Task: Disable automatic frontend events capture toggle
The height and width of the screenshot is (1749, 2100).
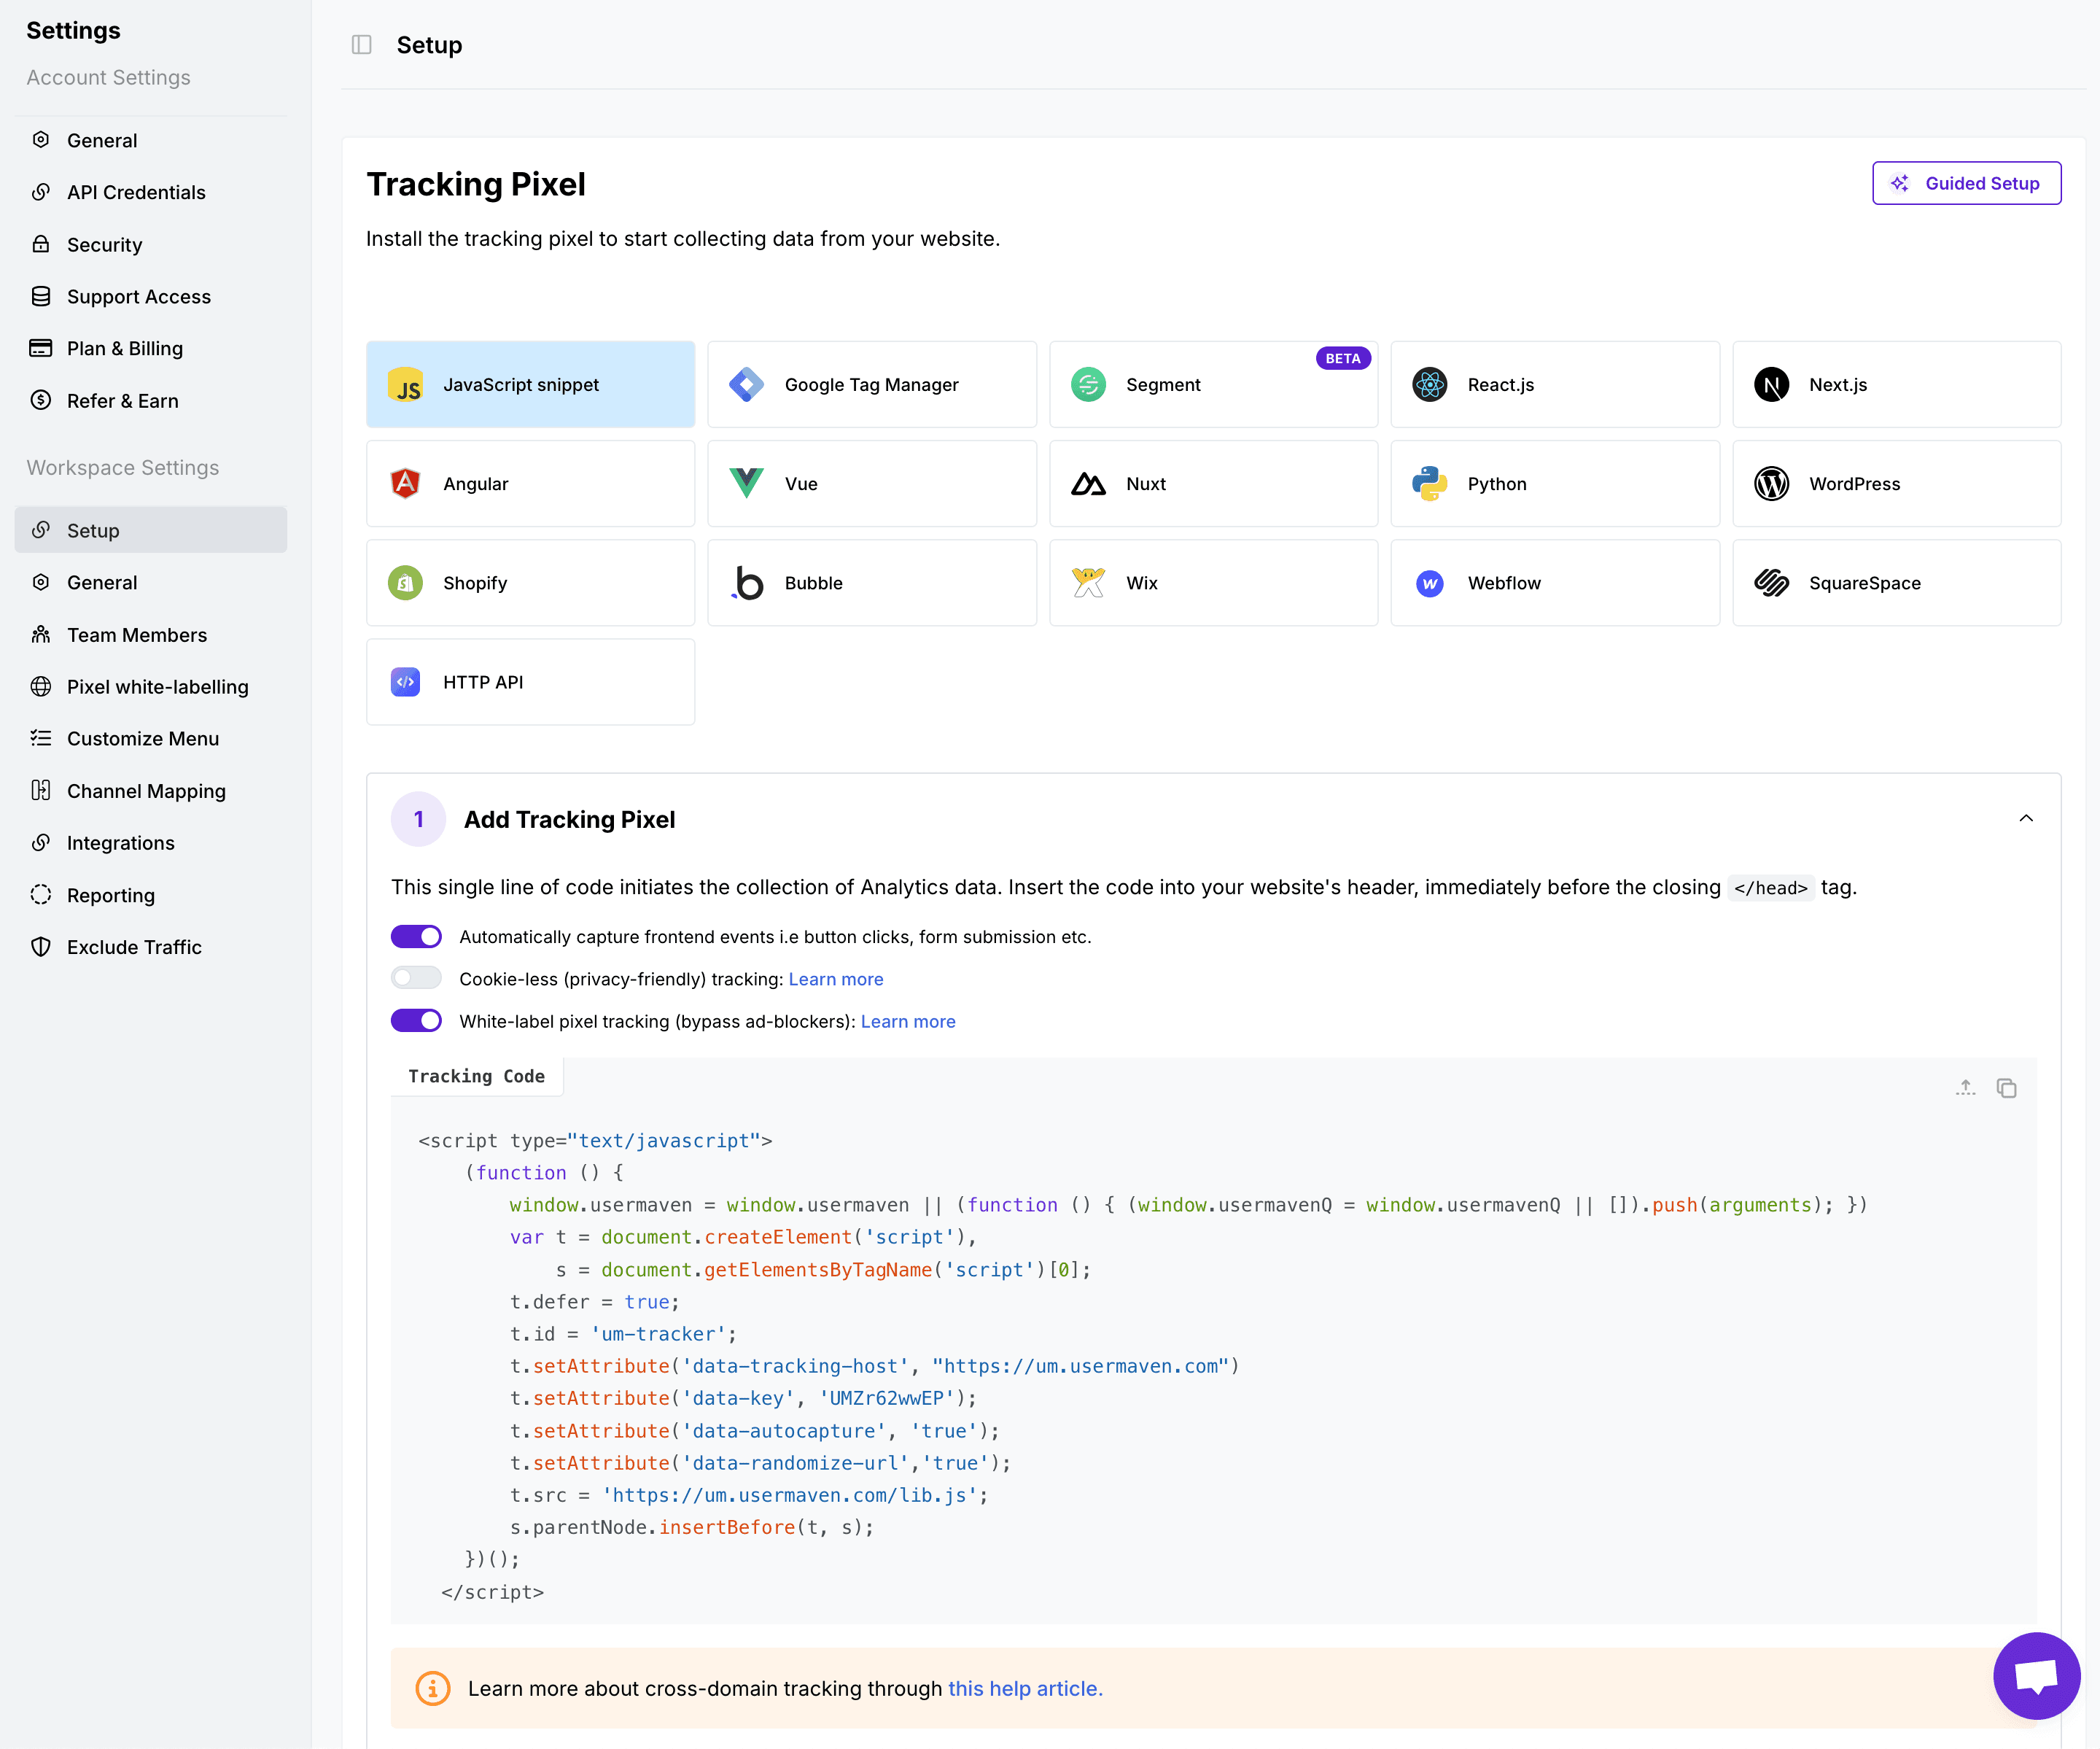Action: click(x=416, y=937)
